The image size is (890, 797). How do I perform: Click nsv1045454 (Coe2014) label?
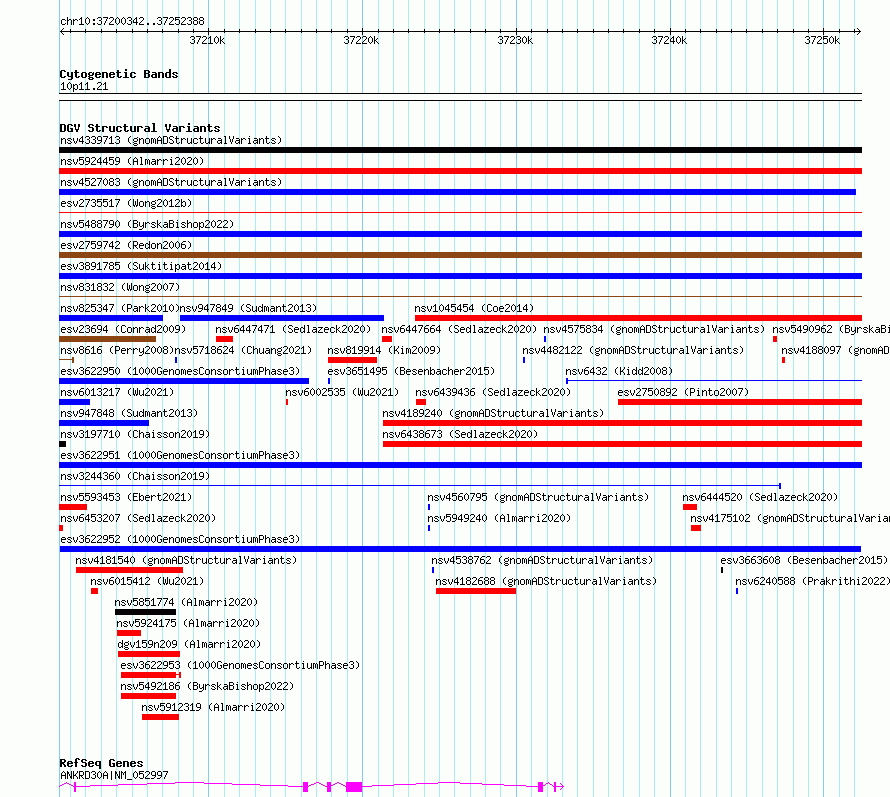[x=474, y=308]
